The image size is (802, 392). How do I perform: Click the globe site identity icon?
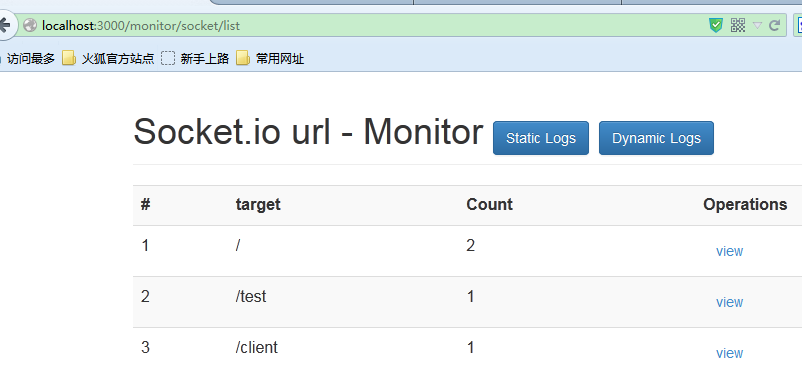[x=30, y=25]
